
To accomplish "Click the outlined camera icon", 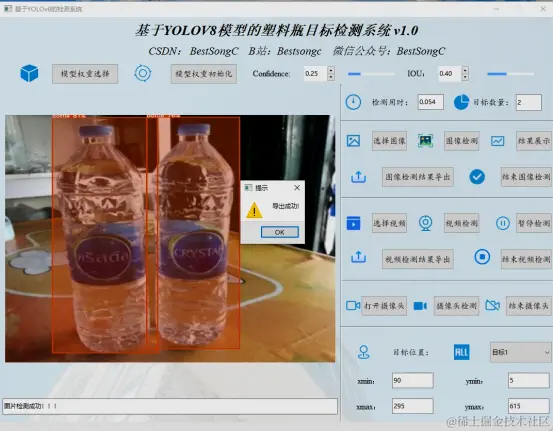I will tap(353, 306).
